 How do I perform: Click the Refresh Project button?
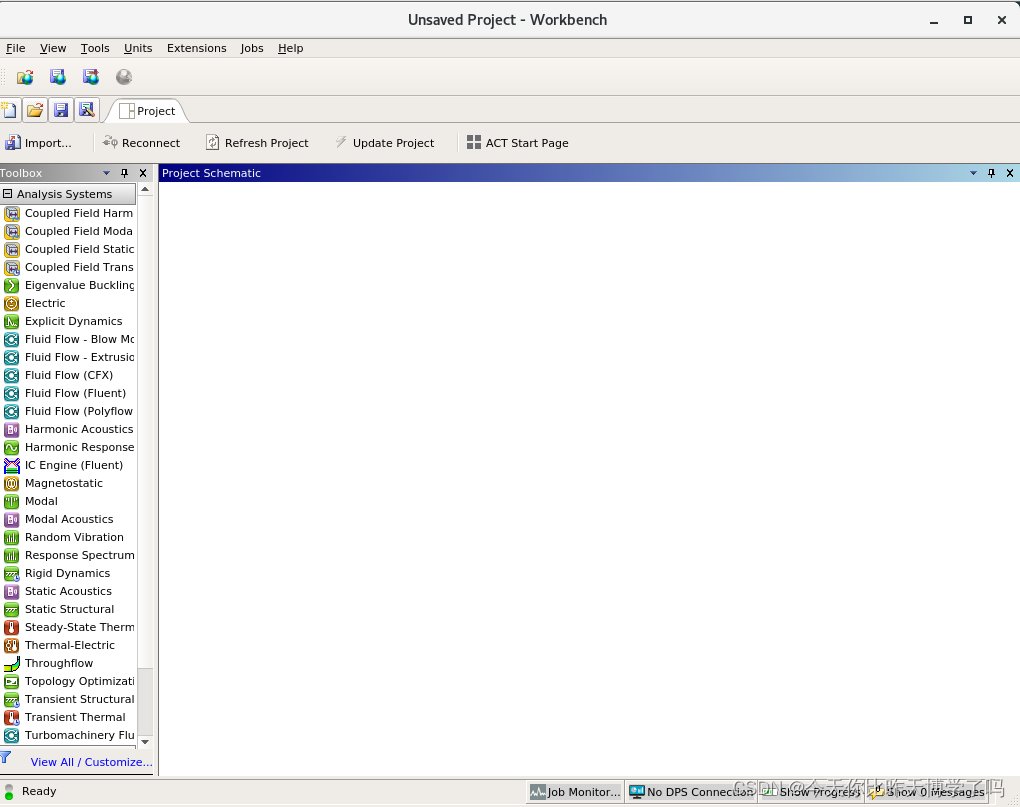[257, 143]
